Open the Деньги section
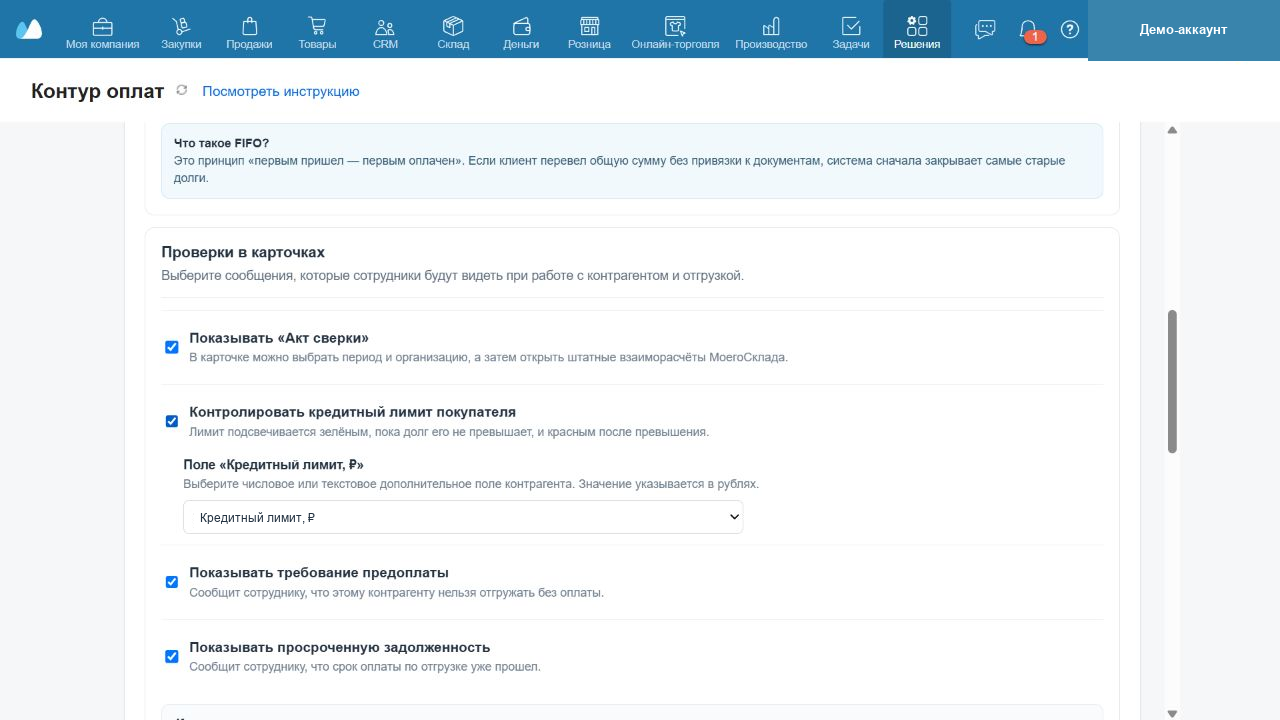 (x=521, y=30)
